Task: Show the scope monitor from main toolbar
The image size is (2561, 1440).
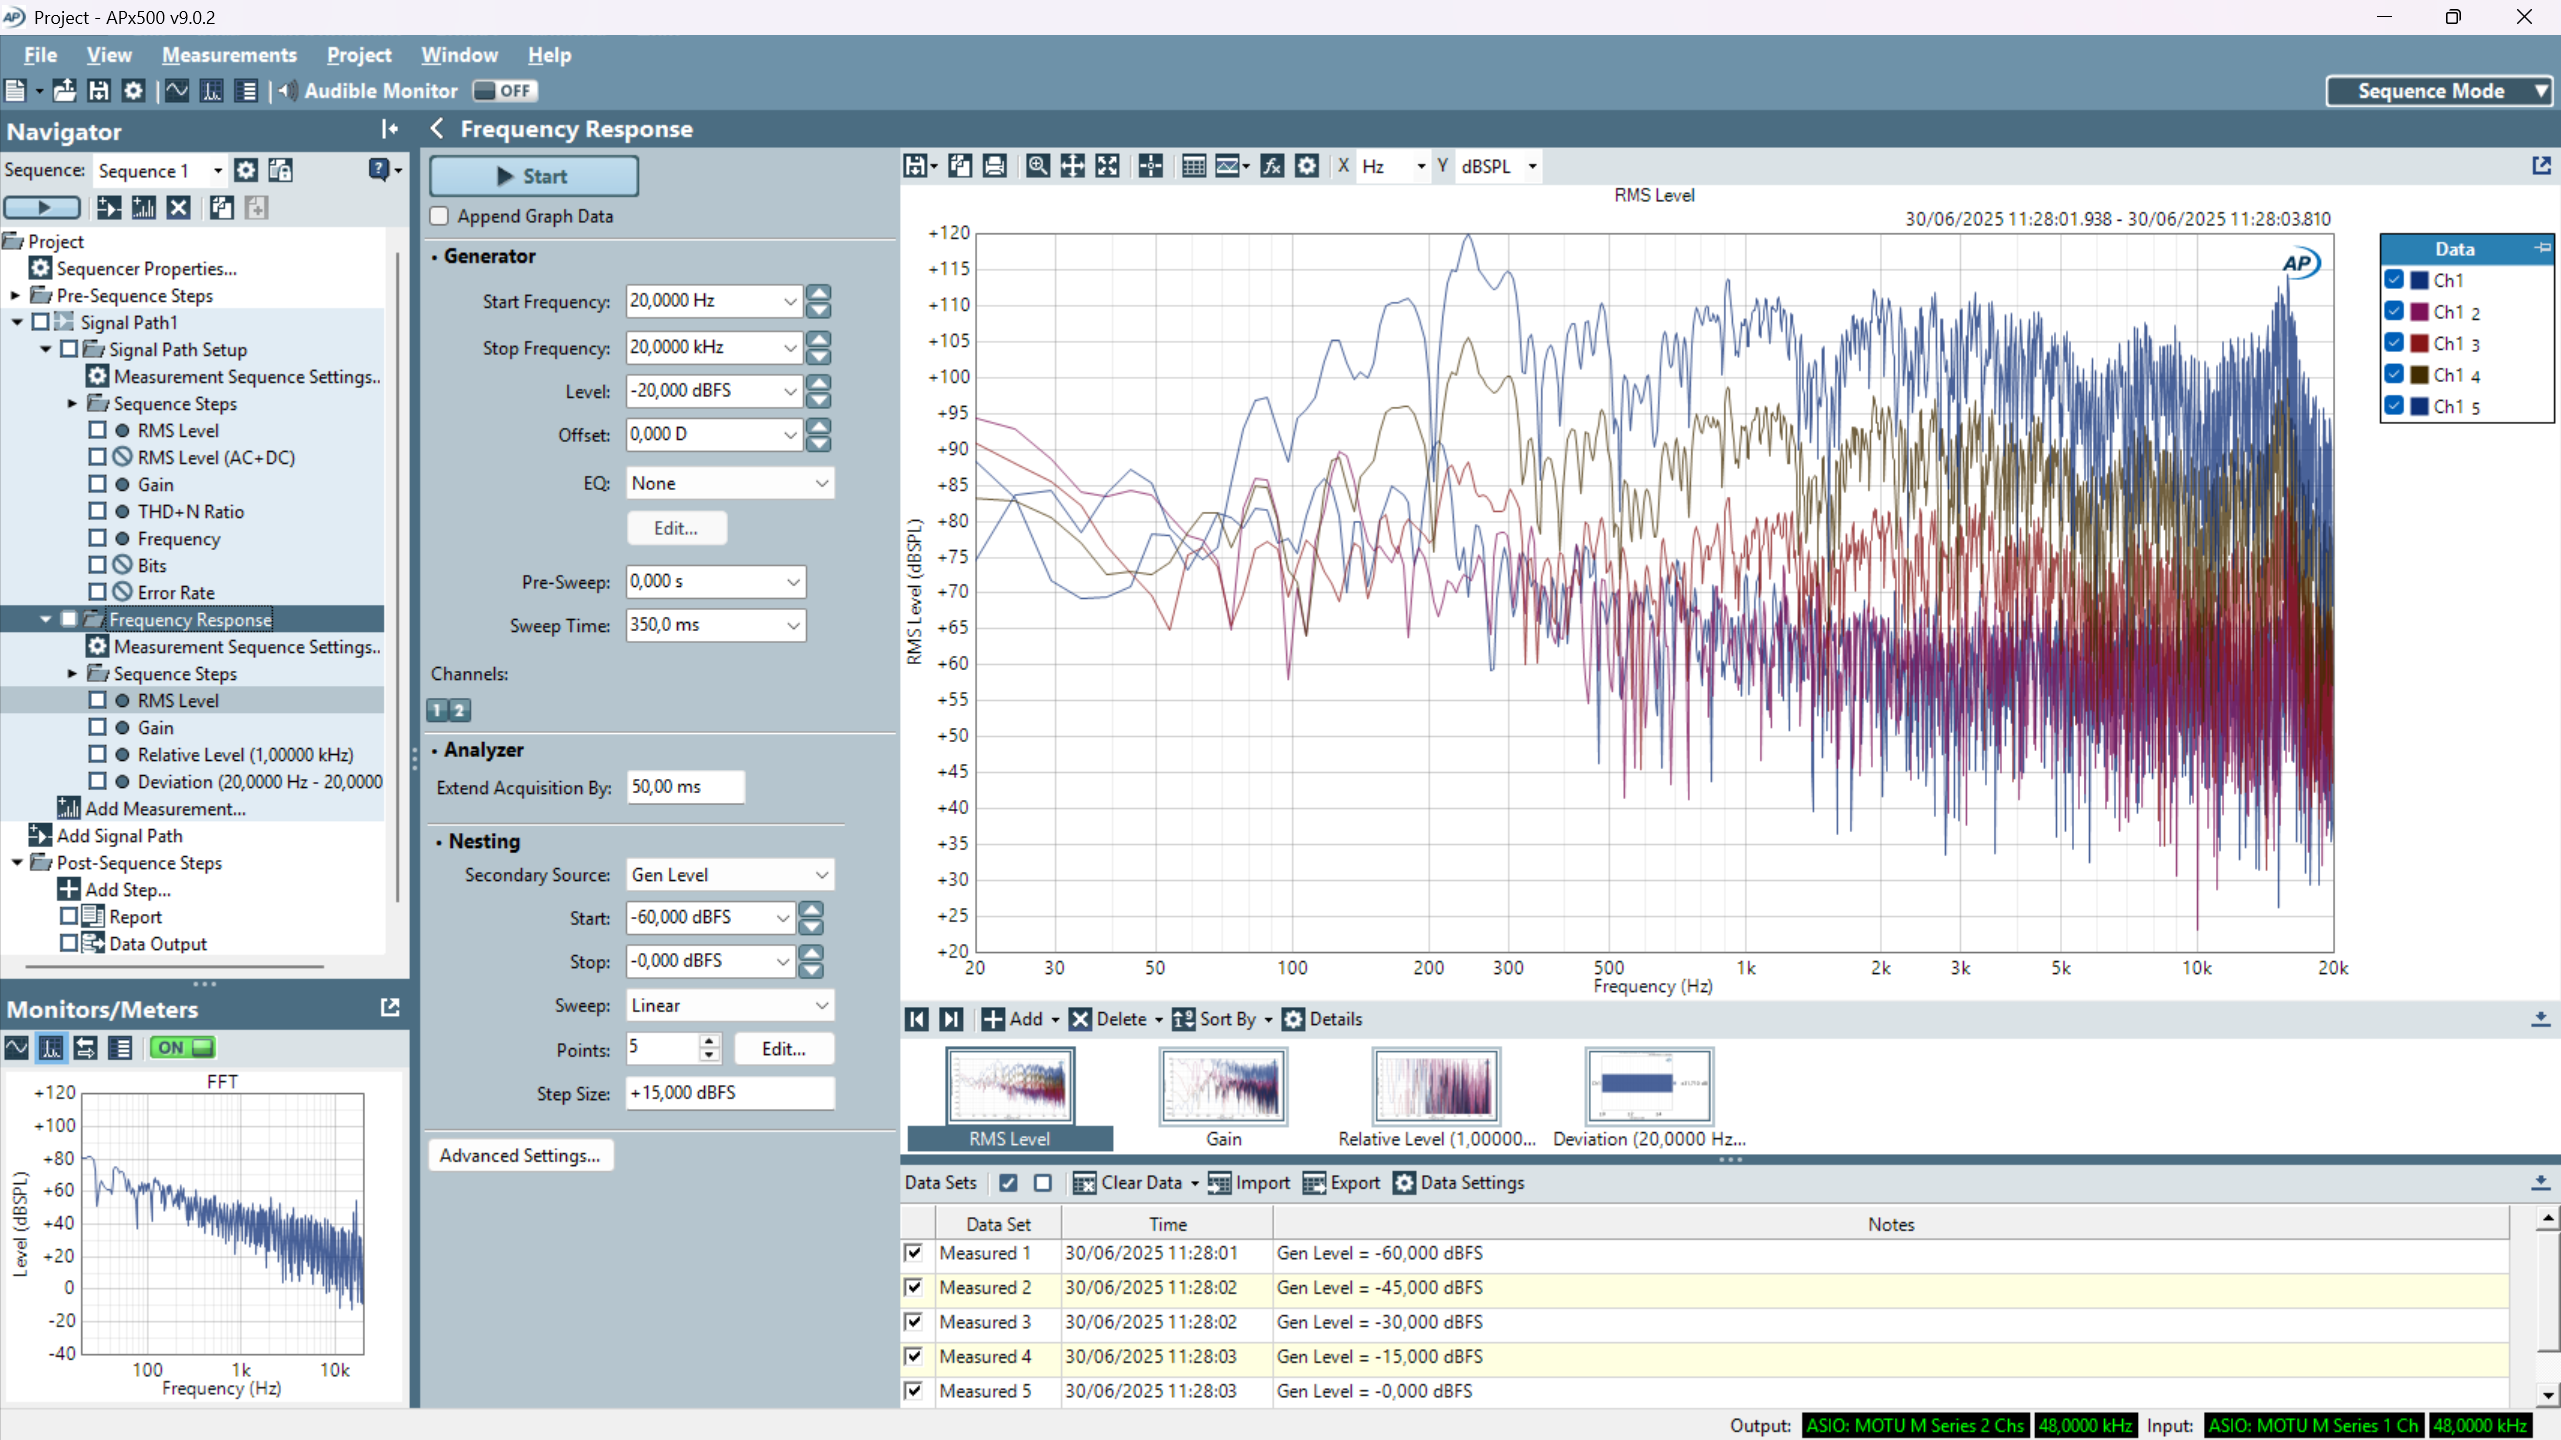Action: (177, 91)
